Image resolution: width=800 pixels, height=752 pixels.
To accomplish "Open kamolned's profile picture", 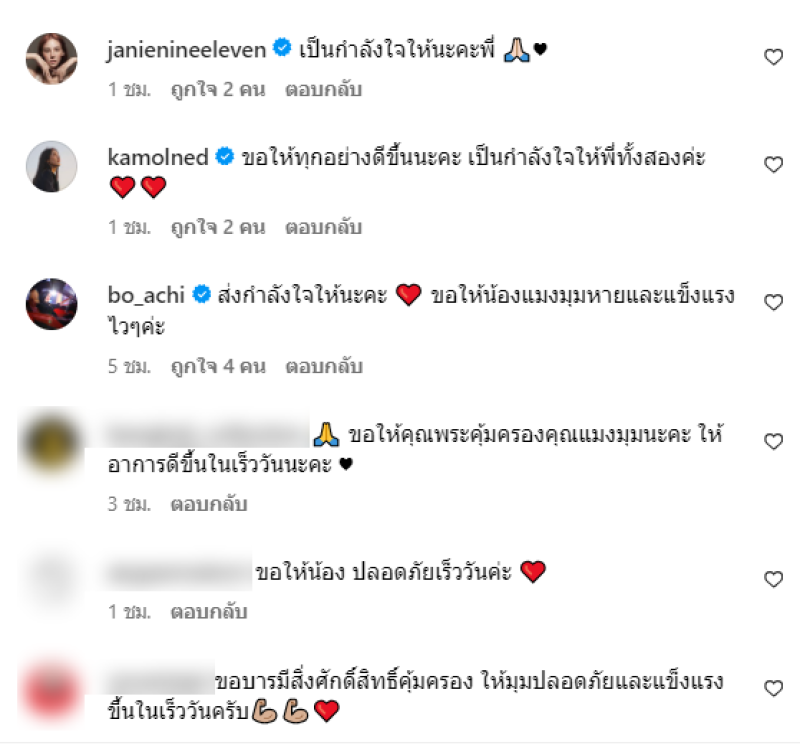I will coord(52,166).
